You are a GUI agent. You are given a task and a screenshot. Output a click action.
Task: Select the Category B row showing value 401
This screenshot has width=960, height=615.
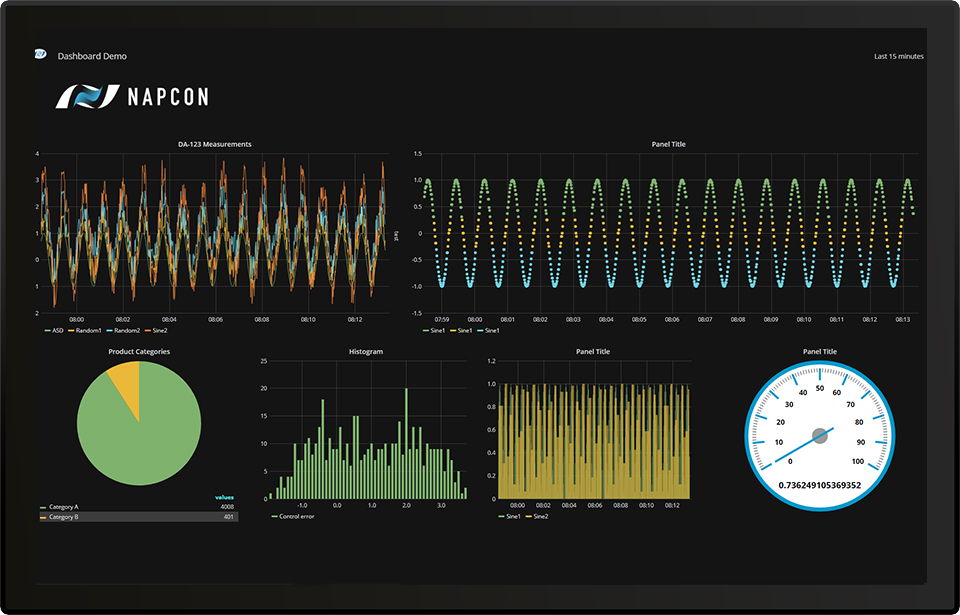[x=140, y=516]
